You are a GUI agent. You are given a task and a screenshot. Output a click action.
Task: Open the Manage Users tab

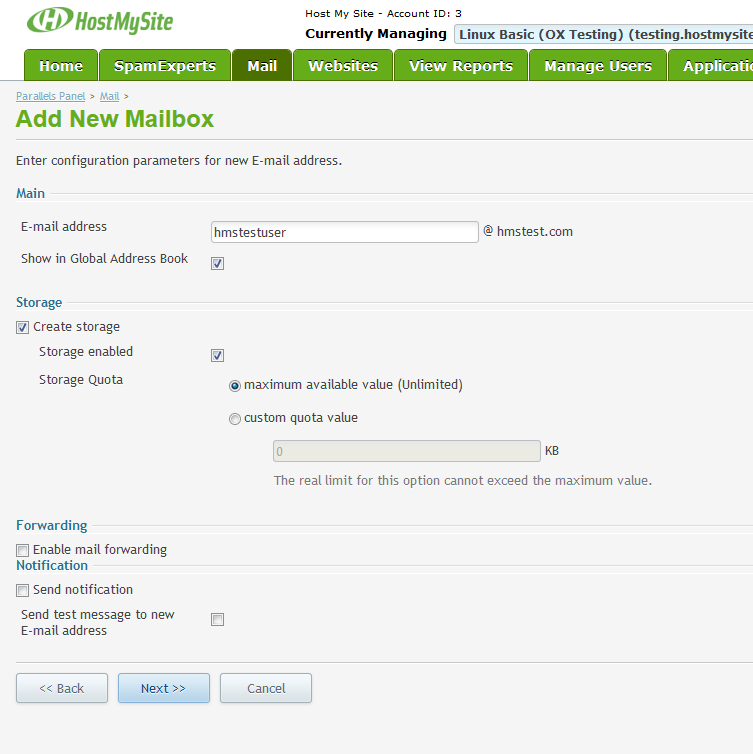[x=598, y=65]
